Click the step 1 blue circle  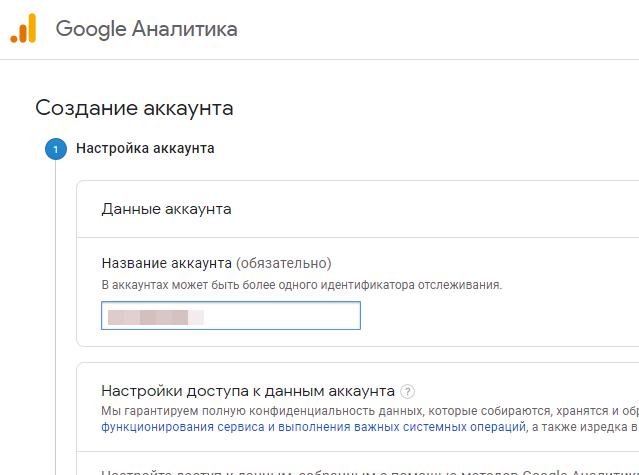tap(55, 149)
